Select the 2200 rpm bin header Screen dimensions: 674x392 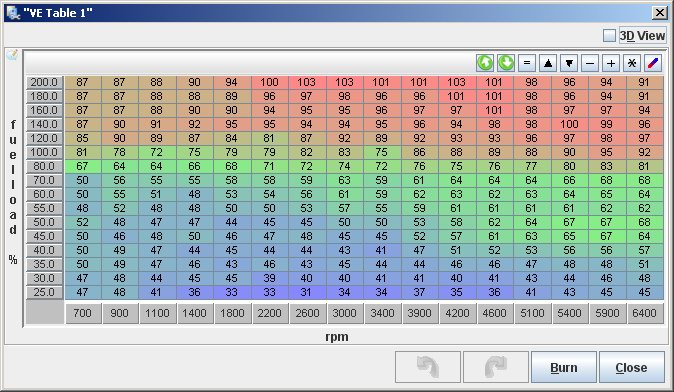[x=270, y=313]
